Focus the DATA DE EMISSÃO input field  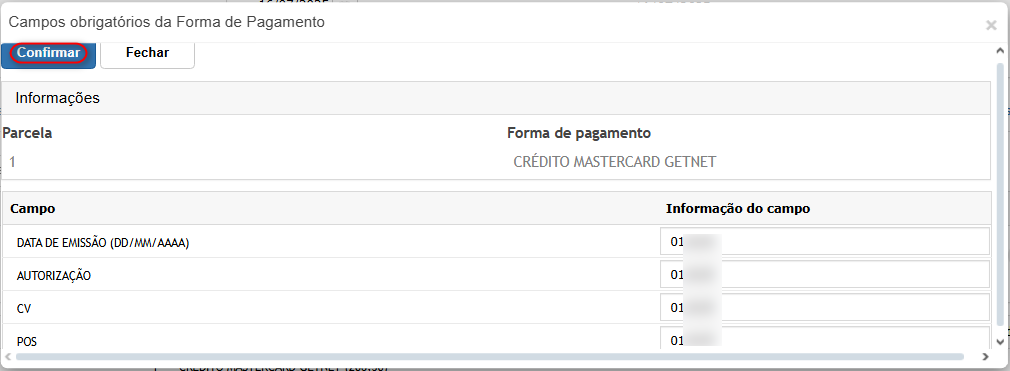(x=824, y=242)
